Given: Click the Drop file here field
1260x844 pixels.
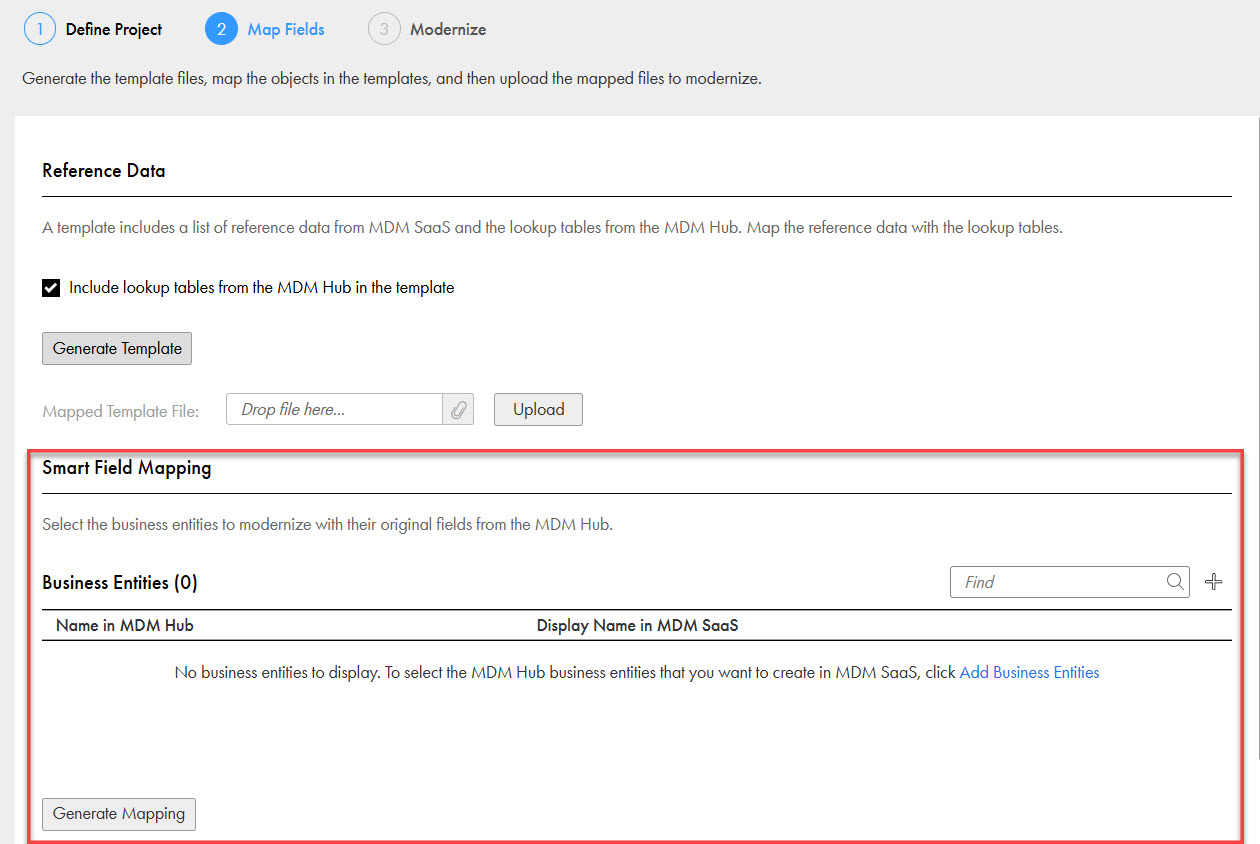Looking at the screenshot, I should click(x=335, y=410).
